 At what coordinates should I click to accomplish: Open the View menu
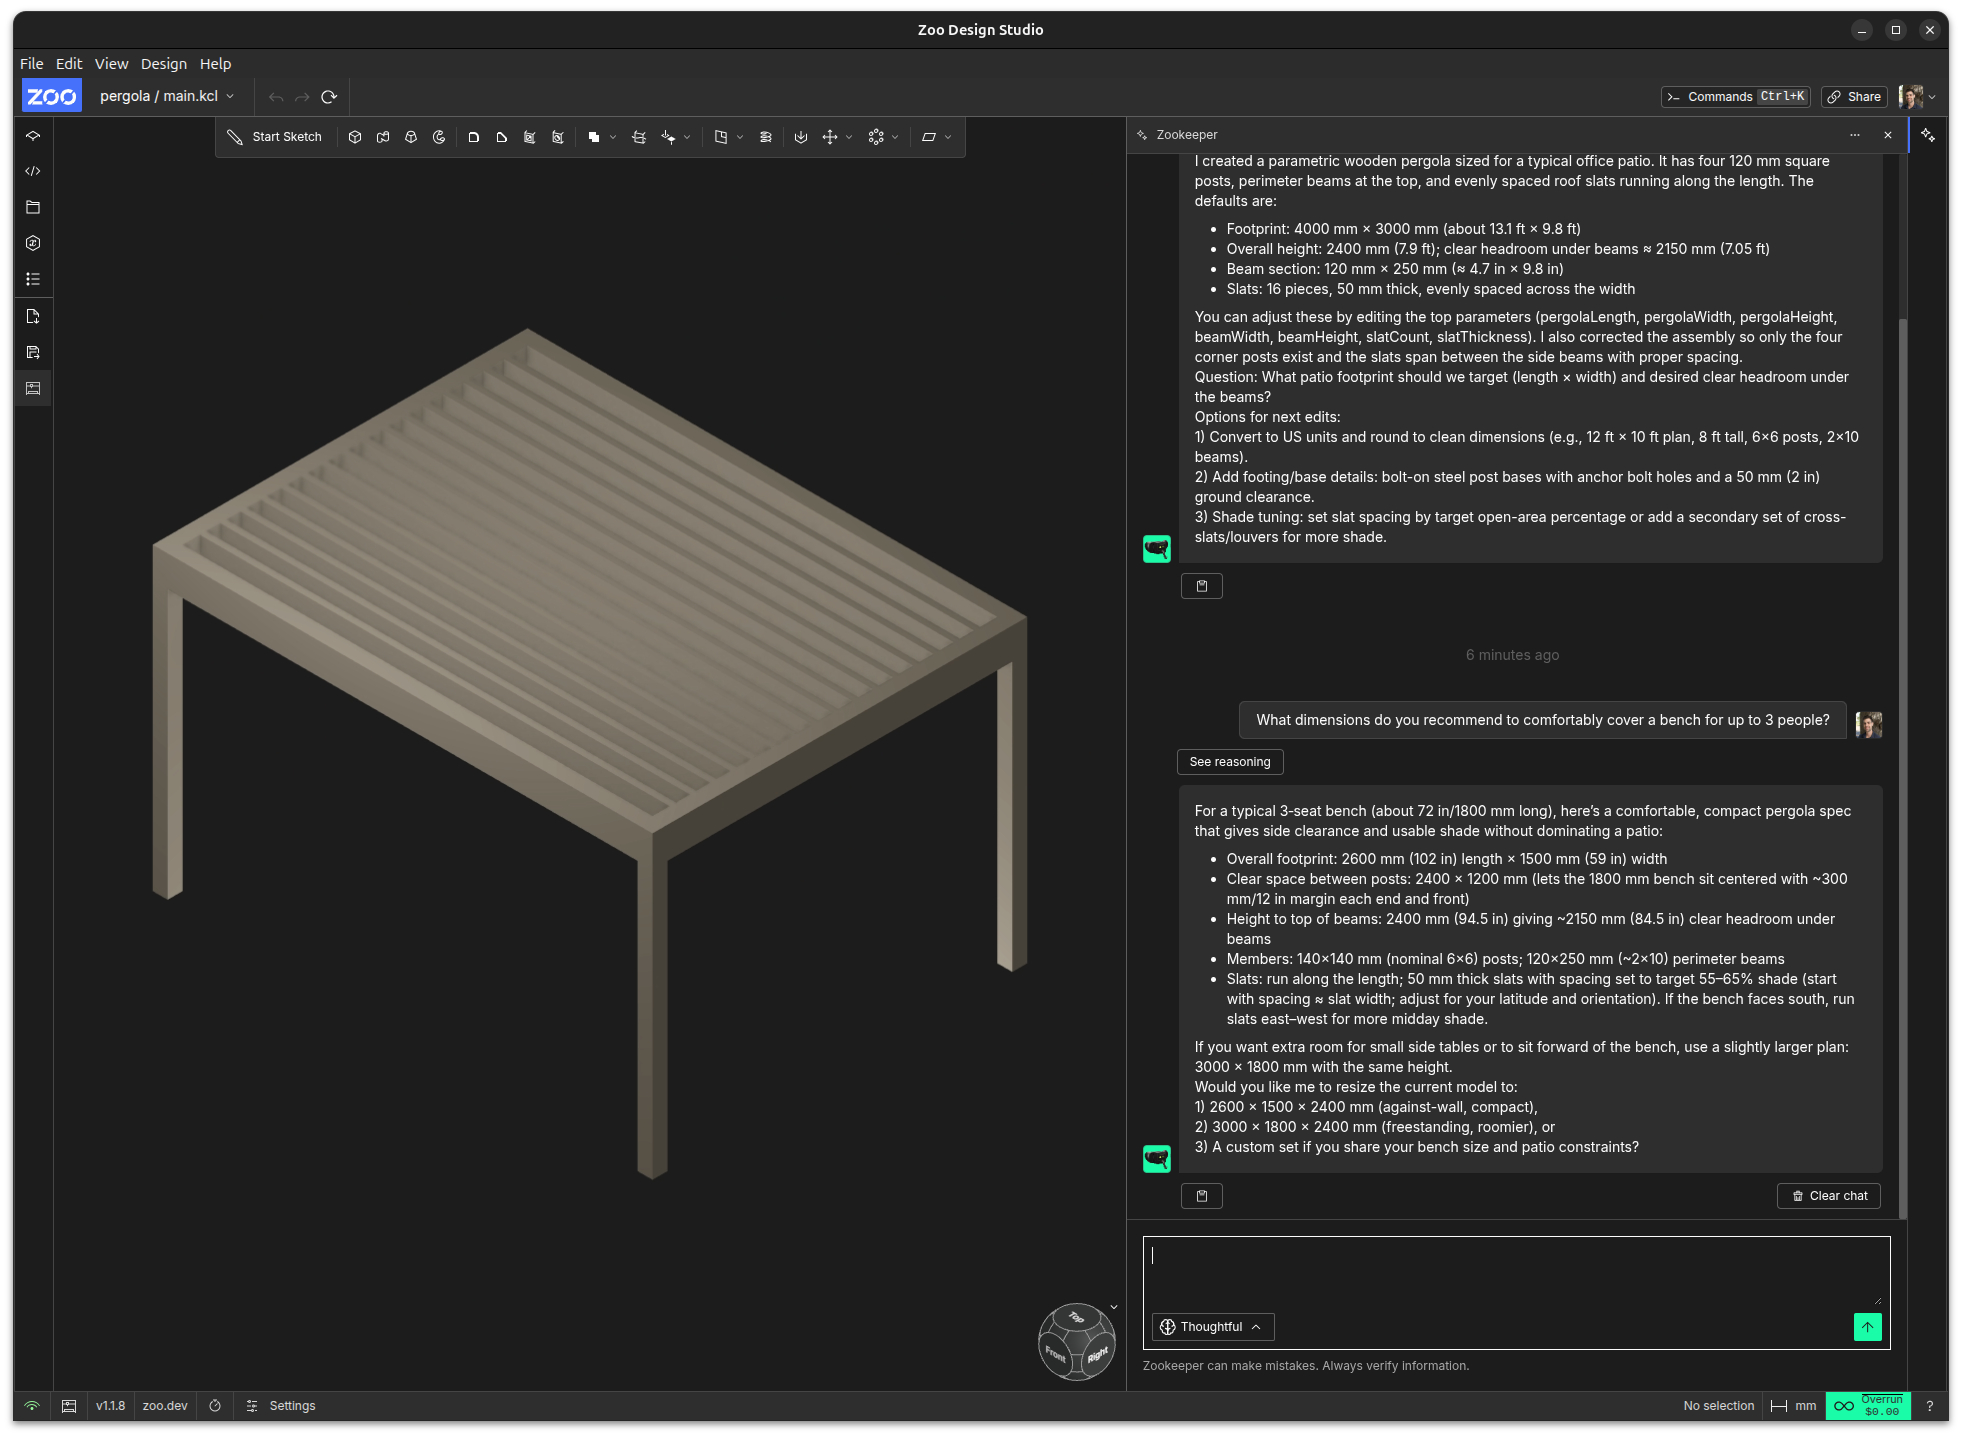[x=111, y=64]
